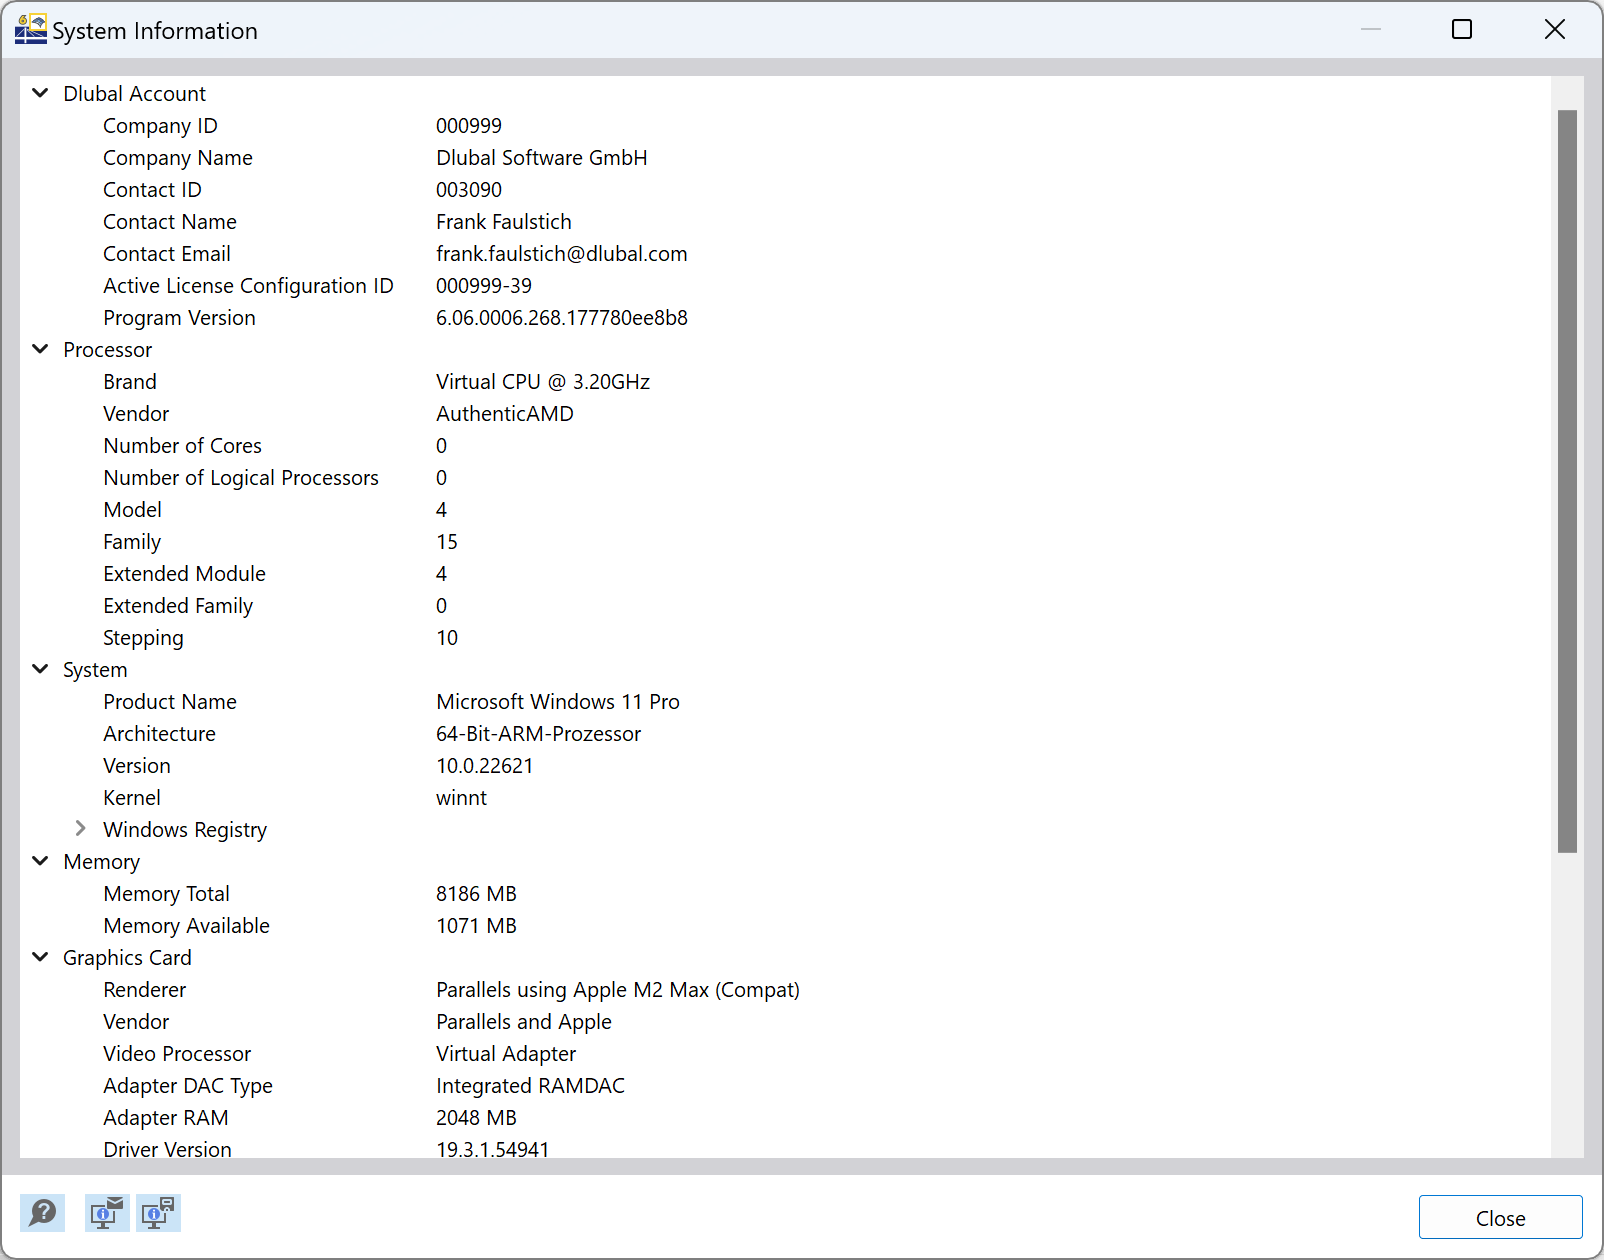Click the AuthenticAMD vendor value
The width and height of the screenshot is (1604, 1260).
[x=505, y=413]
